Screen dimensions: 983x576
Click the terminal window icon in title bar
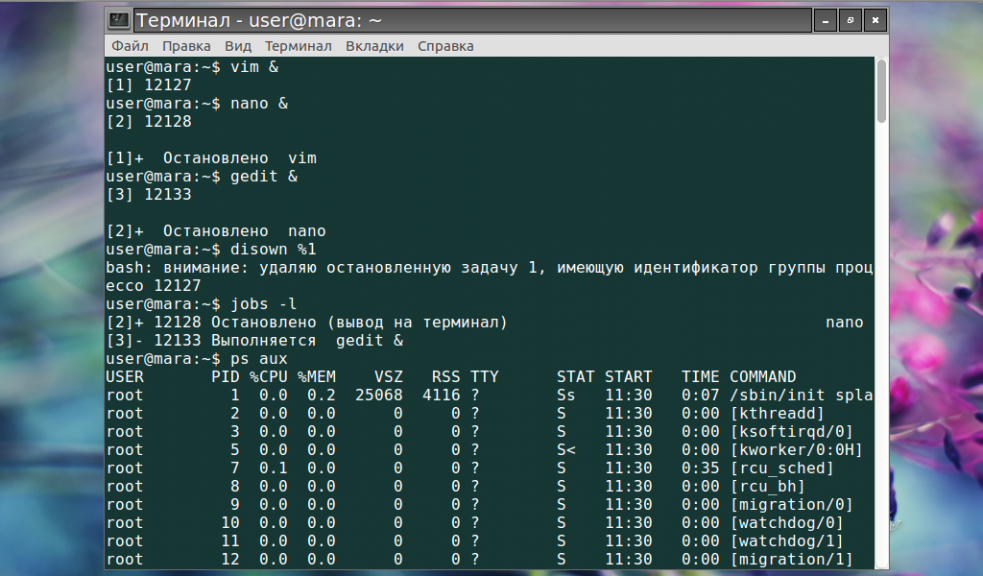(x=119, y=21)
